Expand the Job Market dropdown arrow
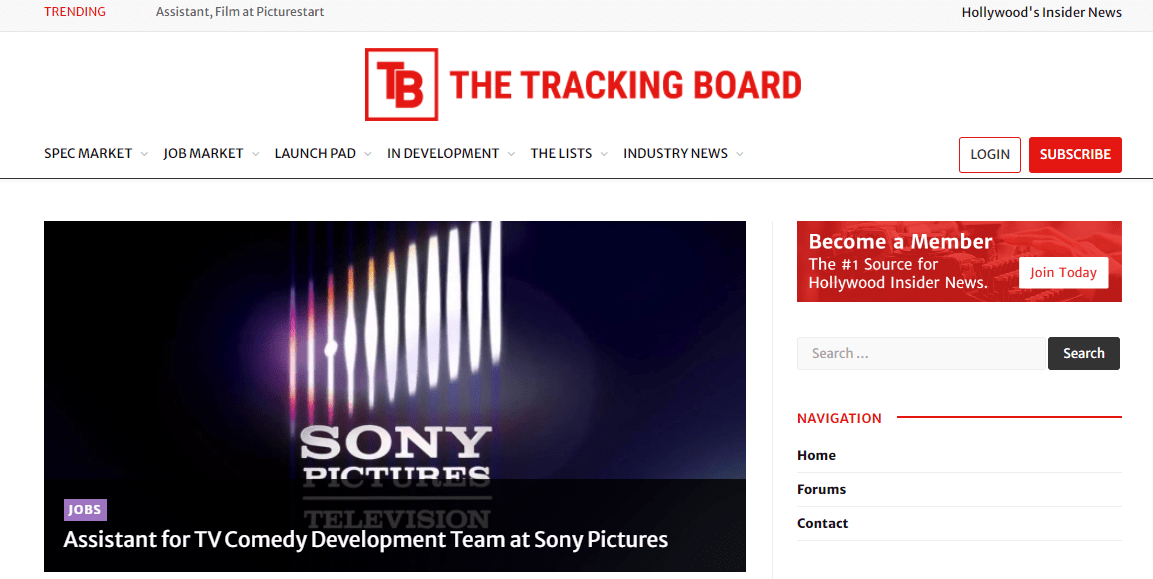 click(255, 154)
